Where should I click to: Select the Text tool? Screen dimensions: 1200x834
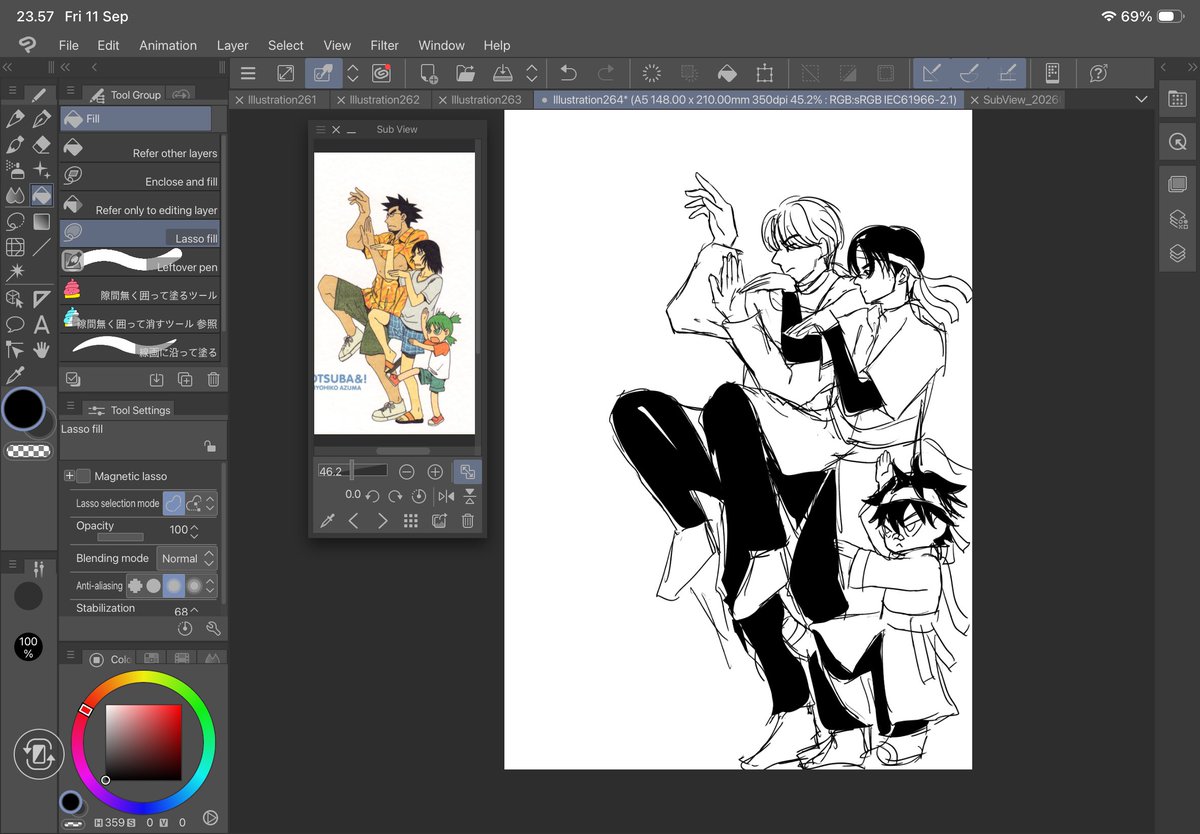(41, 324)
